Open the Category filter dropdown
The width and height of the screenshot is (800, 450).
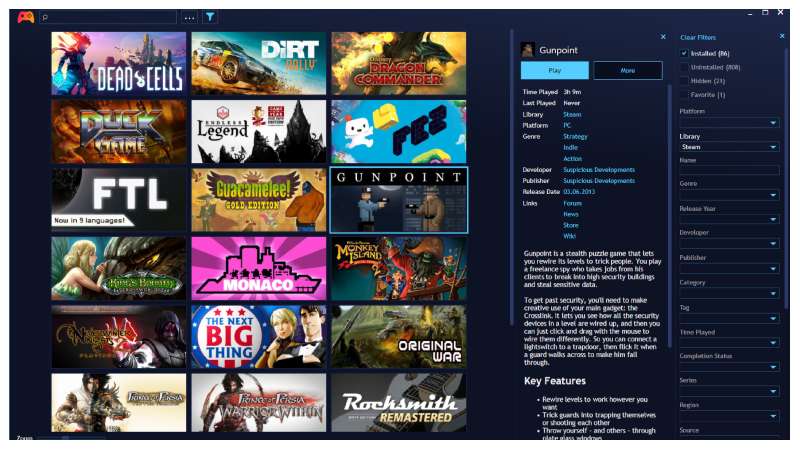point(729,293)
